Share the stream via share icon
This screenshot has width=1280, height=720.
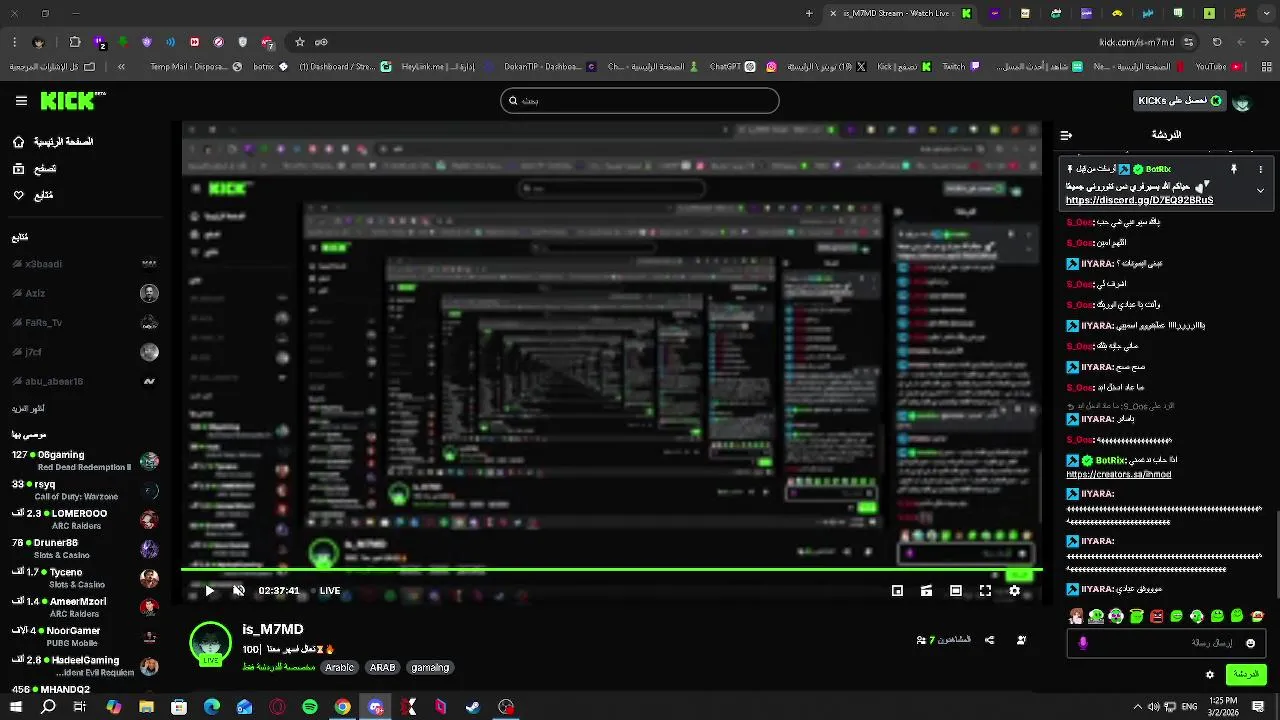(989, 640)
